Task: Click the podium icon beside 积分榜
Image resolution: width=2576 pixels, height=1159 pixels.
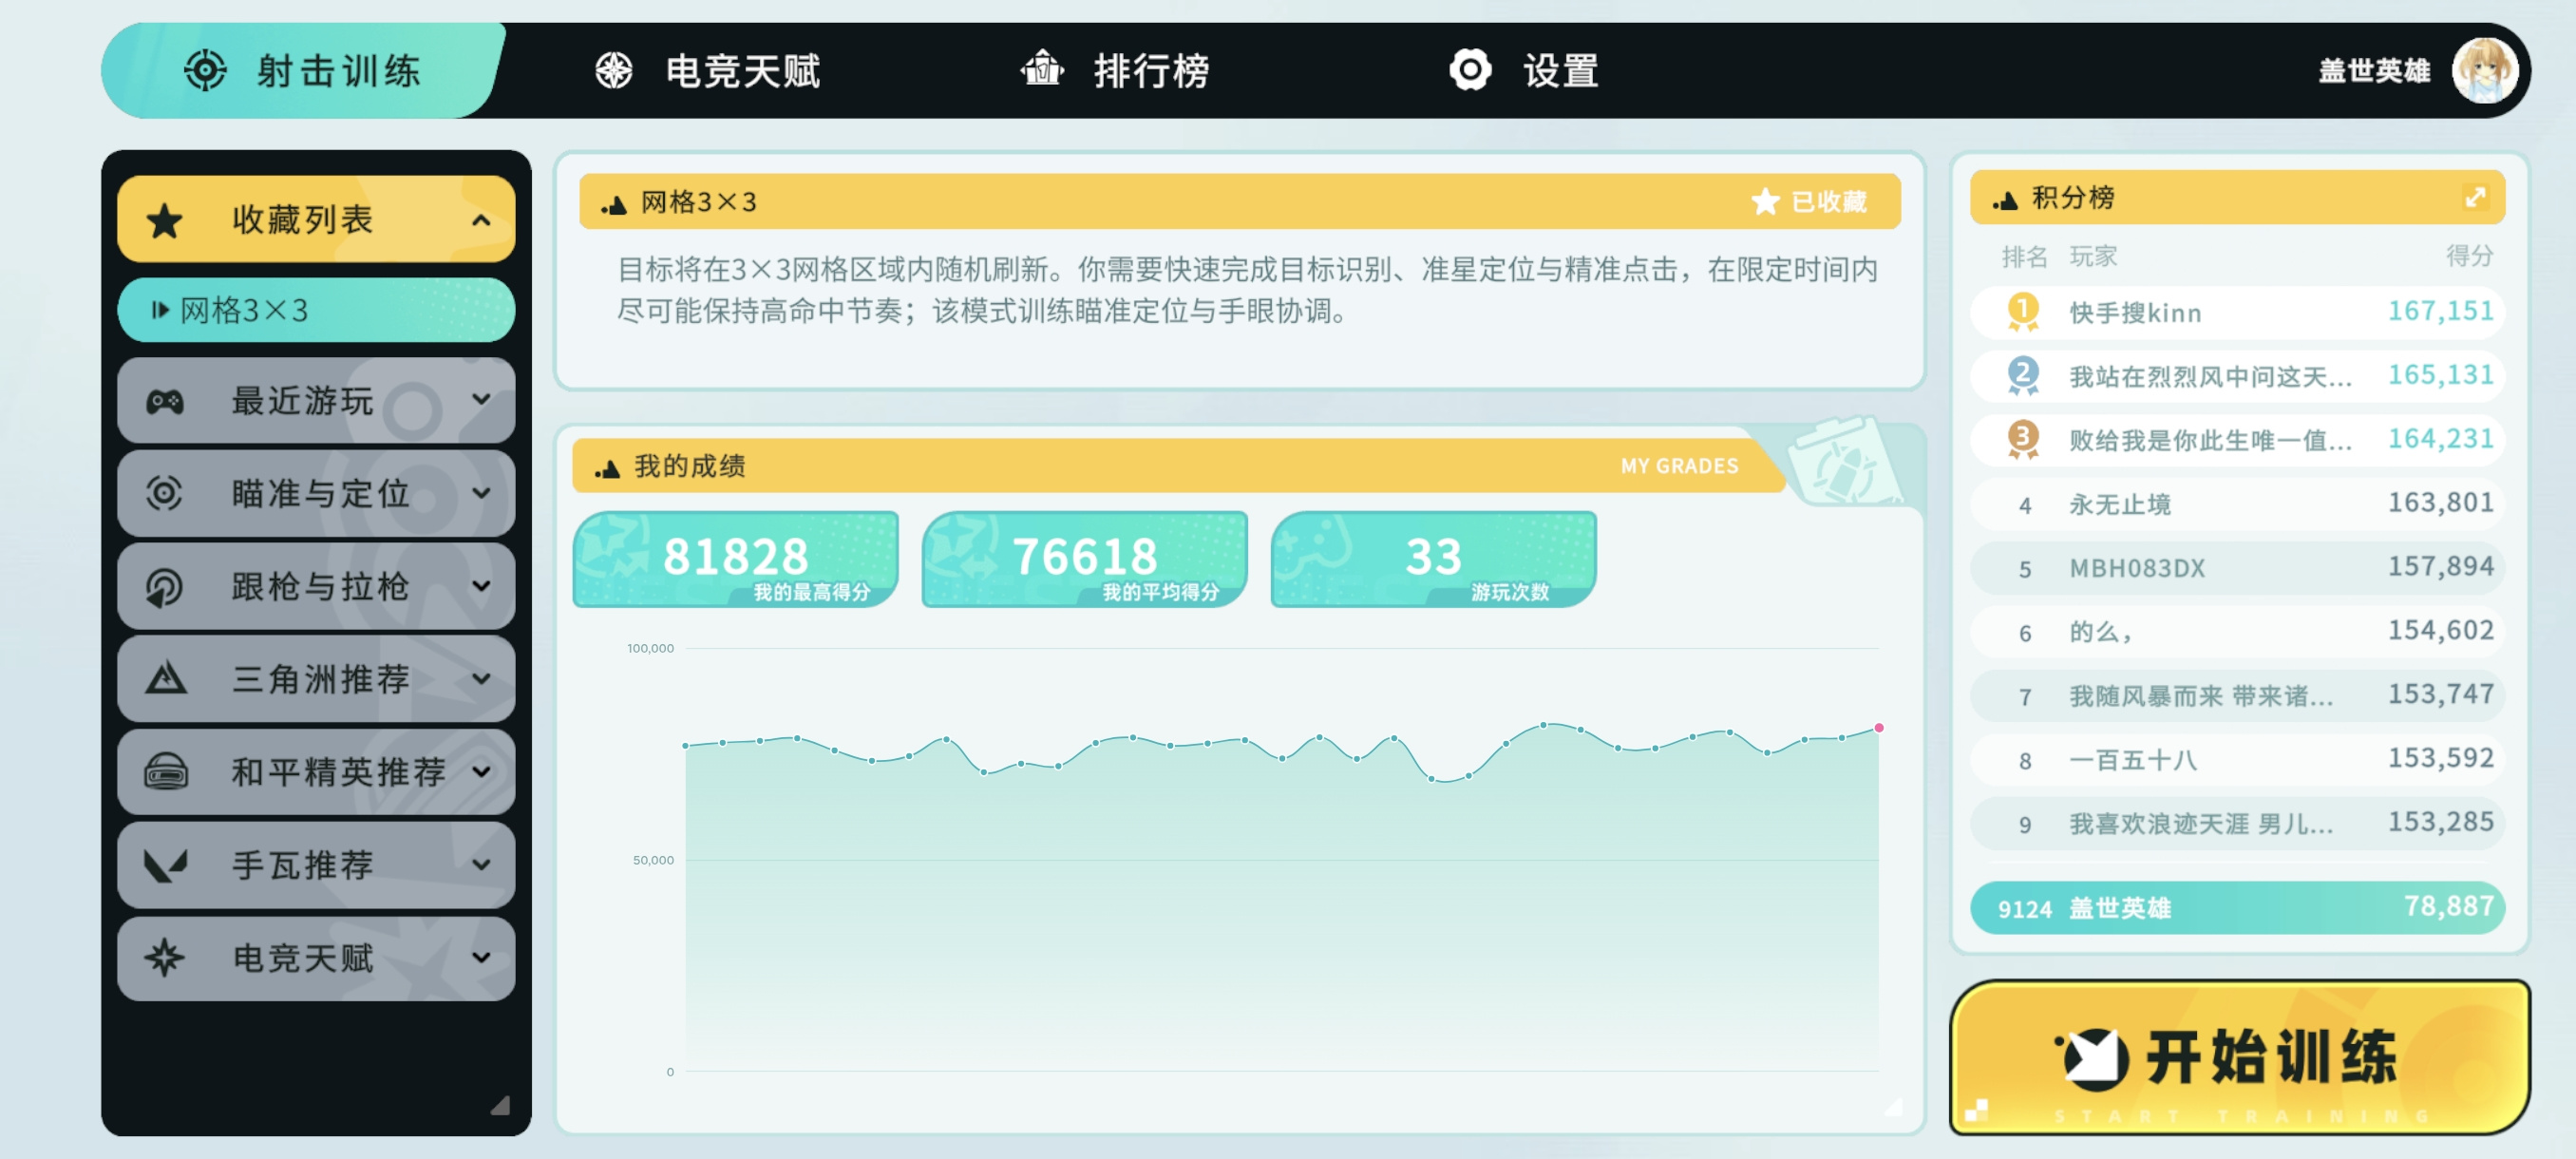Action: [x=2004, y=200]
